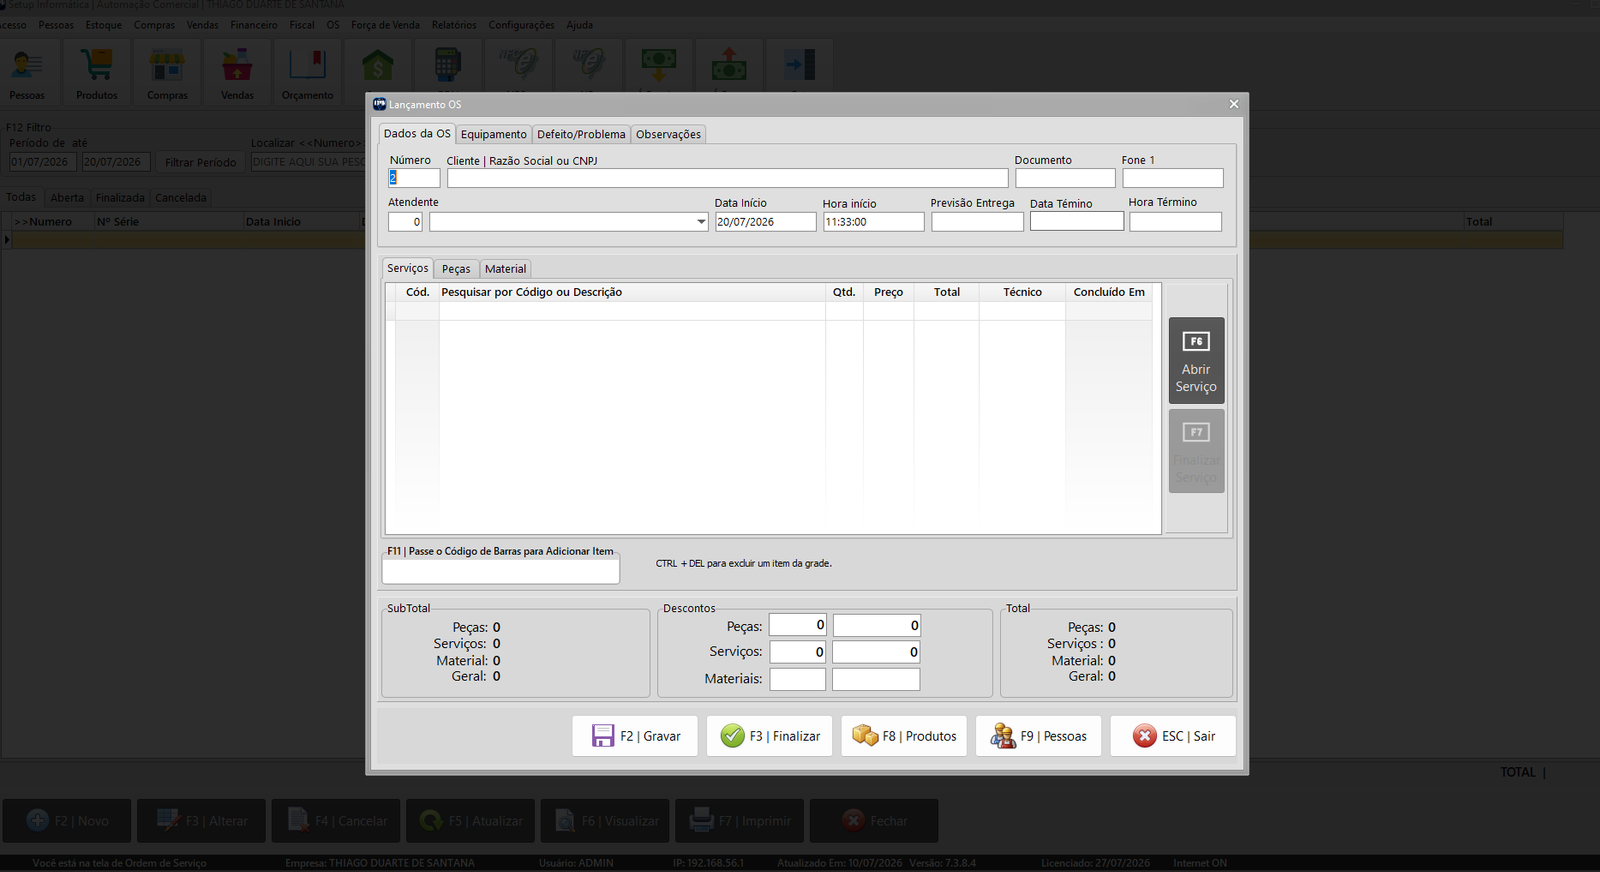Click the Concluído Em column header
Screen dimensions: 1600x872
(1109, 292)
